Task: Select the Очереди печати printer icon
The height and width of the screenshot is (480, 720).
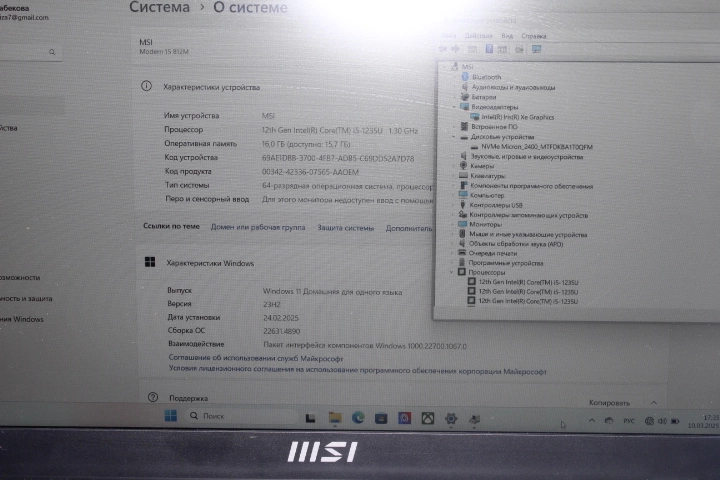Action: coord(462,253)
